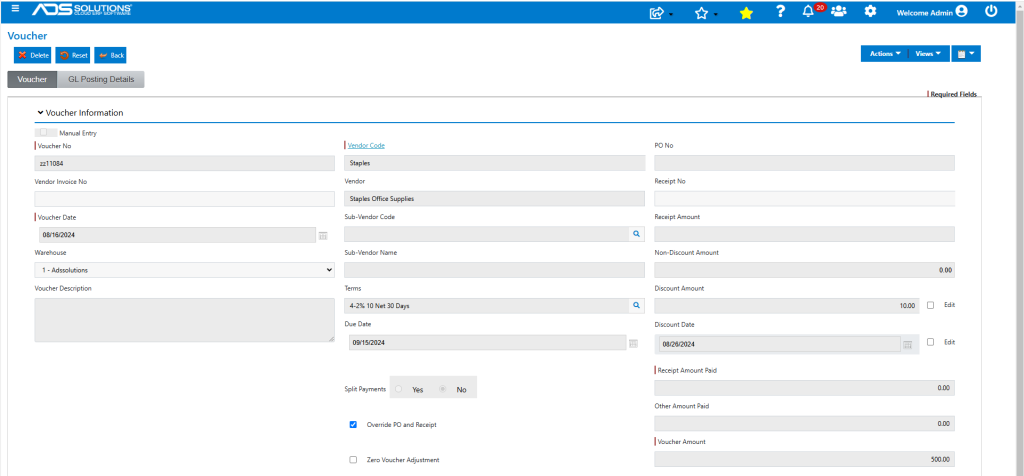The height and width of the screenshot is (476, 1024).
Task: Click the Vendor Code field containing Staples
Action: tap(494, 163)
